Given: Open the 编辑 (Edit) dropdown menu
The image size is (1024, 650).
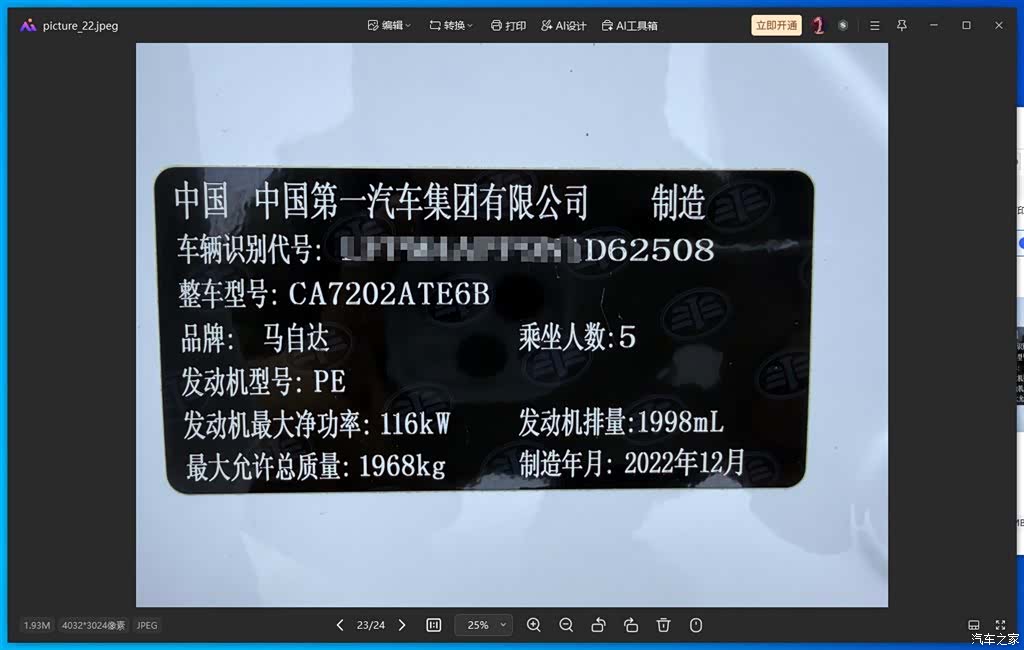Looking at the screenshot, I should pyautogui.click(x=389, y=25).
